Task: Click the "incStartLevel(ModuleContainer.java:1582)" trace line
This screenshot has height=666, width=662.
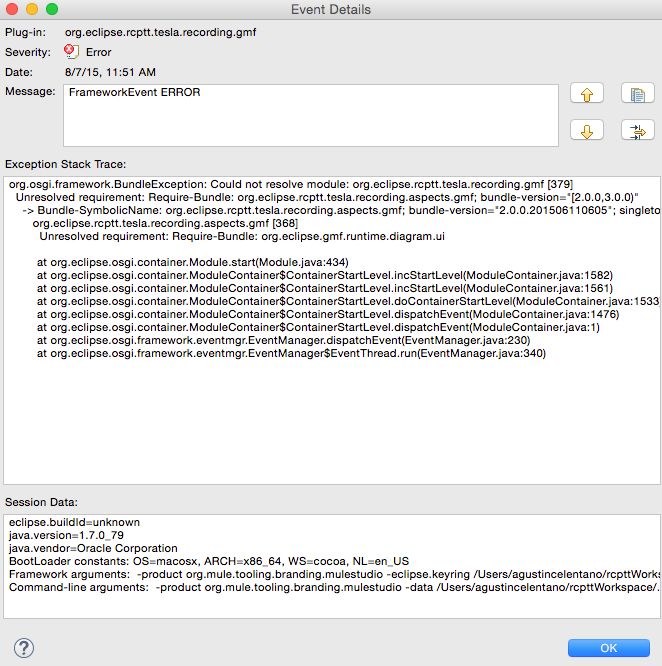Action: click(x=325, y=275)
